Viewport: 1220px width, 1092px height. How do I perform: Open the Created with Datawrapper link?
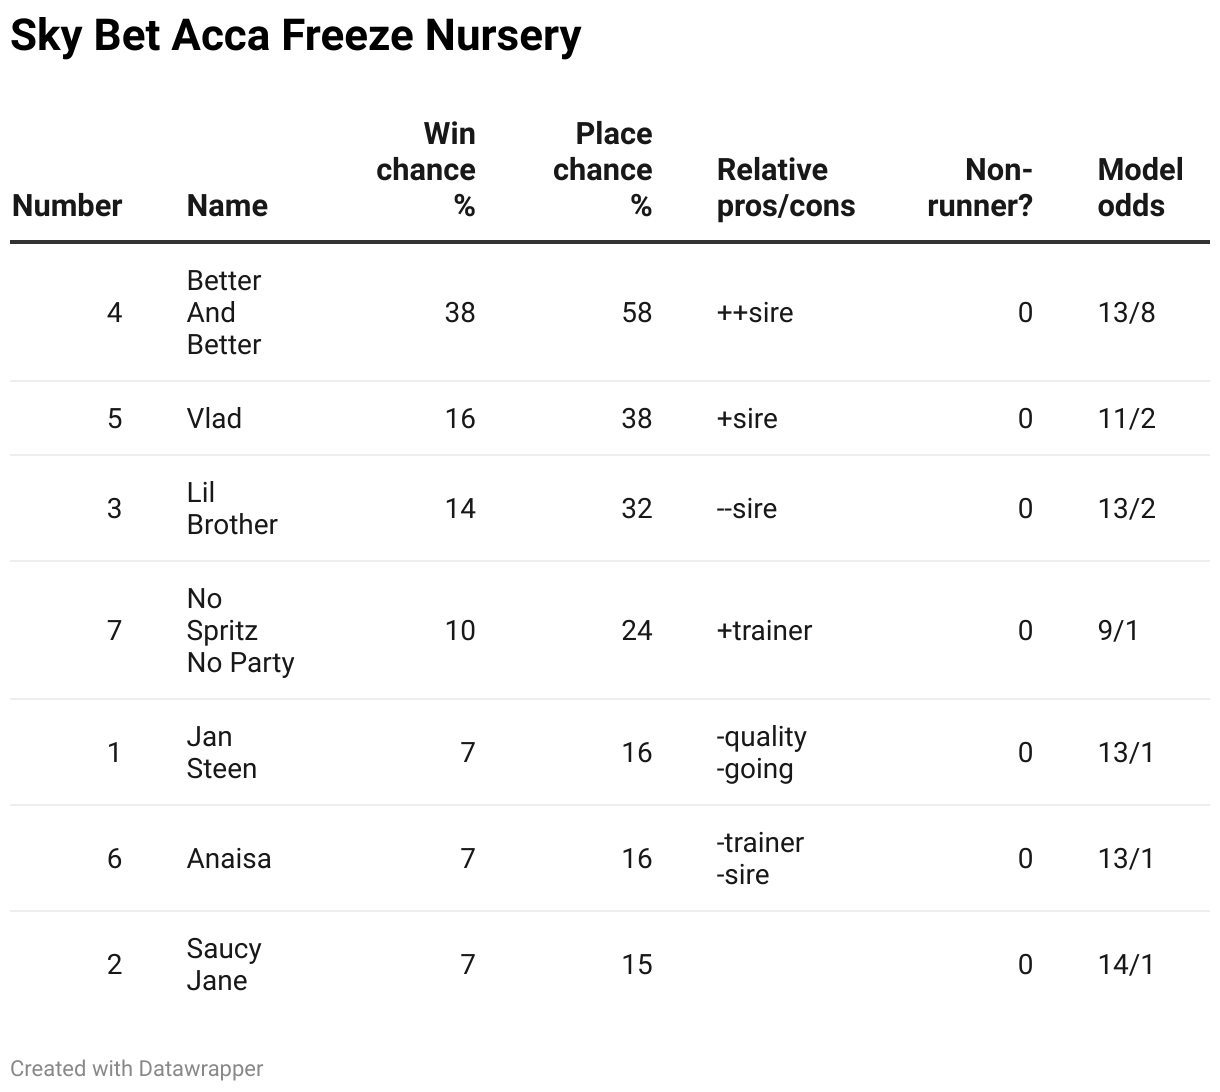137,1068
